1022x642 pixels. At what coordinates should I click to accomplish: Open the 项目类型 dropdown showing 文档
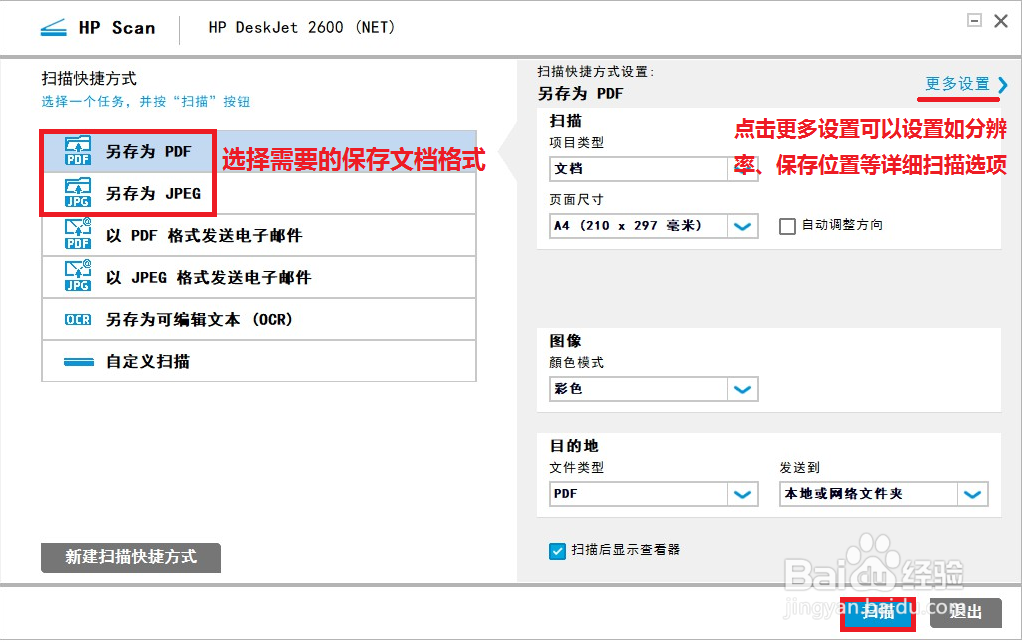click(x=654, y=169)
